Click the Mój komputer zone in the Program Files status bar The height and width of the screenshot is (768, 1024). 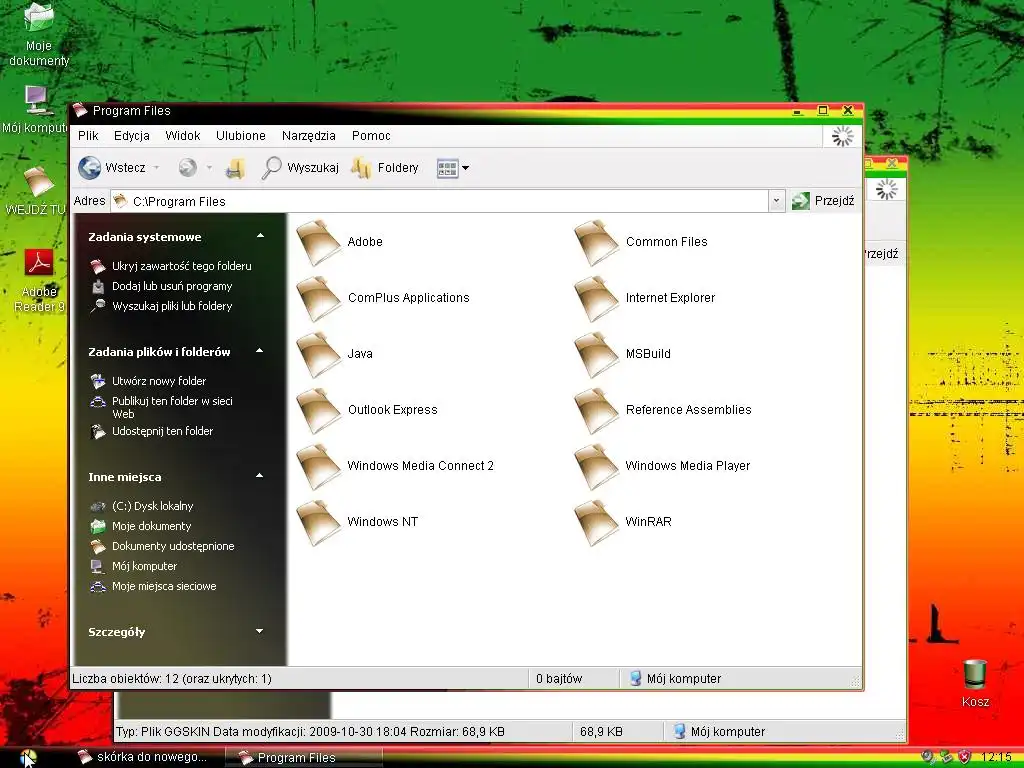coord(675,679)
